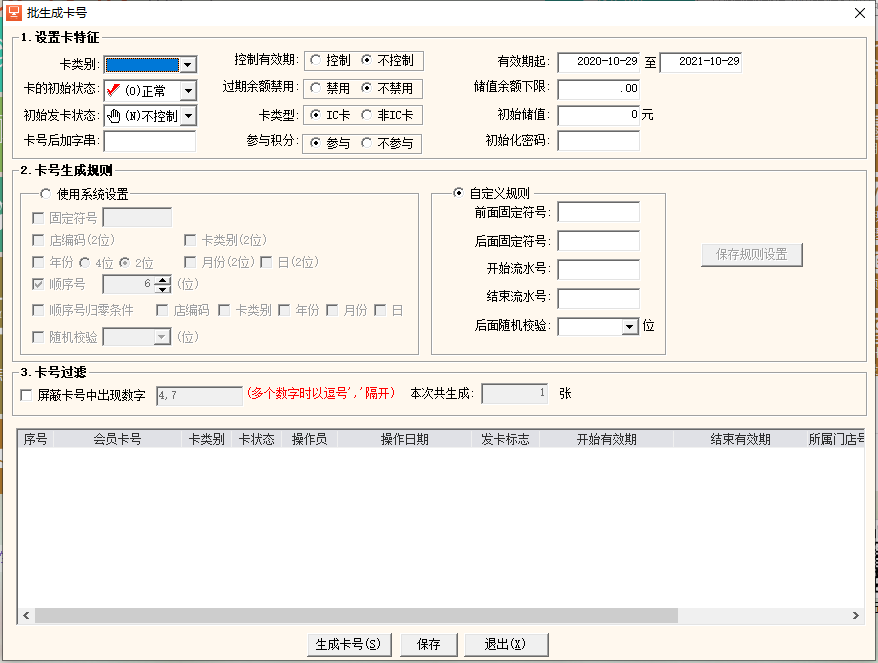This screenshot has width=878, height=663.
Task: Click the end date field 2021-10-29
Action: (700, 62)
